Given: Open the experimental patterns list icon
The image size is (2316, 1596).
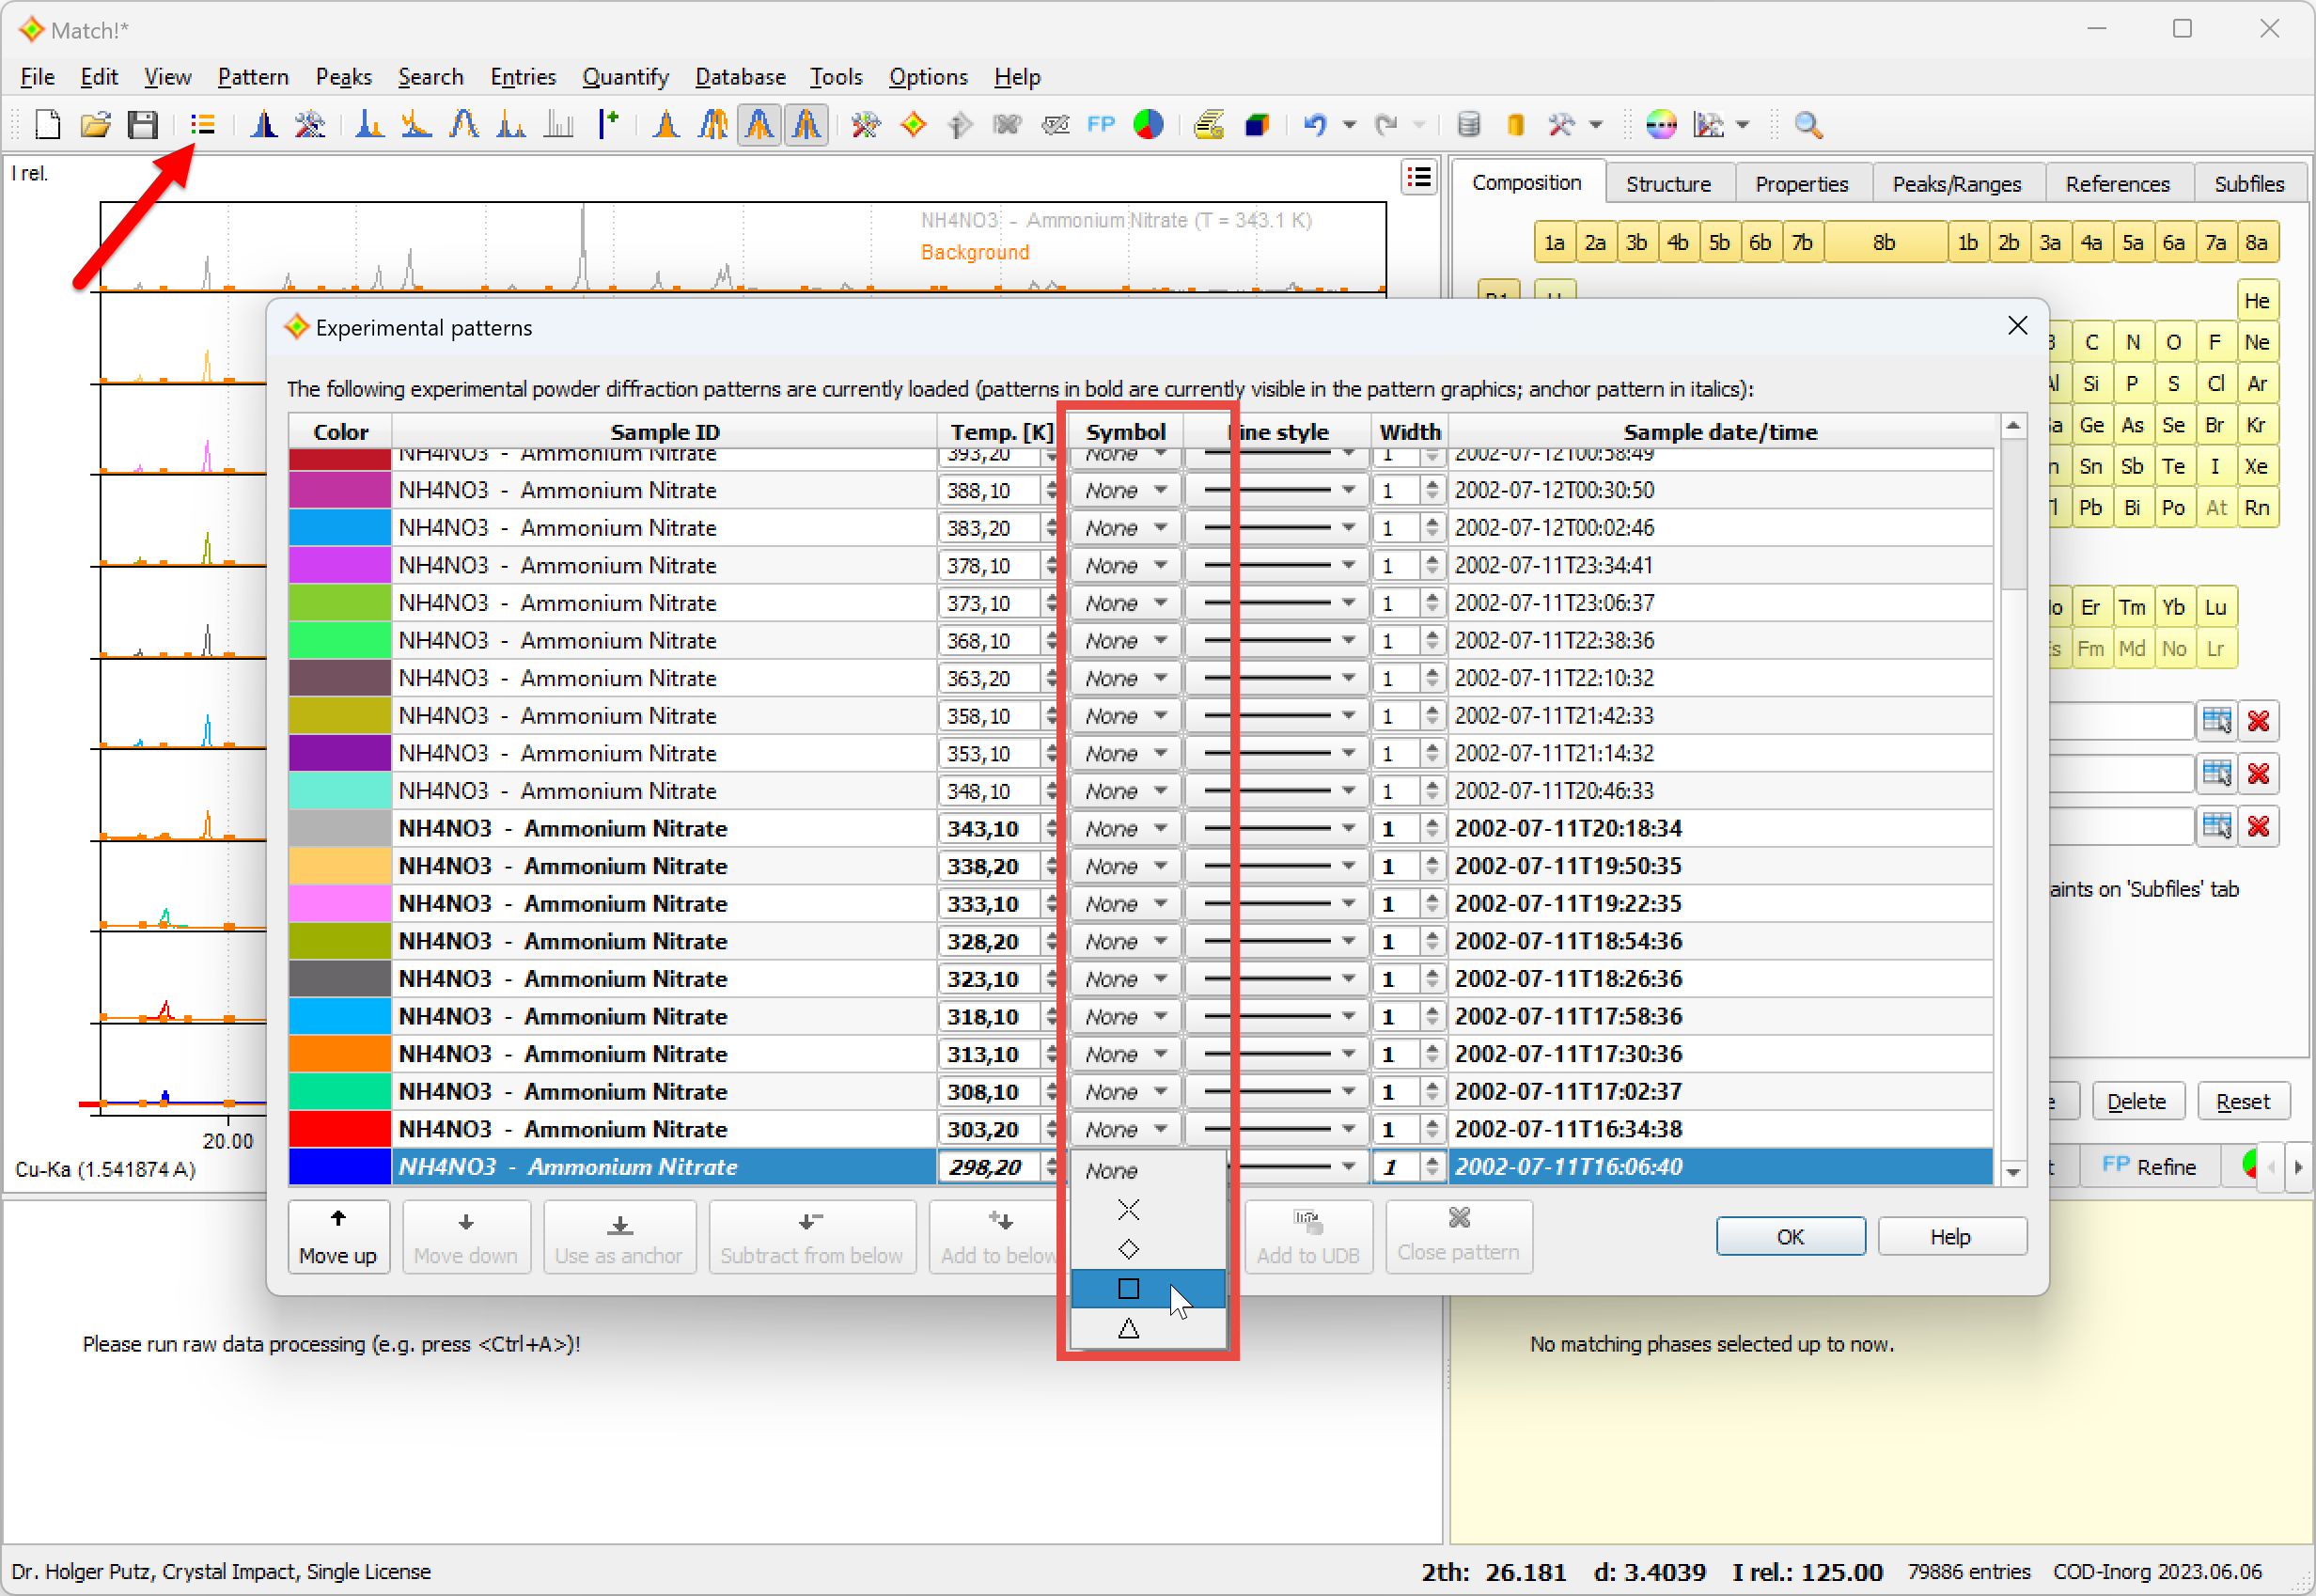Looking at the screenshot, I should [203, 125].
